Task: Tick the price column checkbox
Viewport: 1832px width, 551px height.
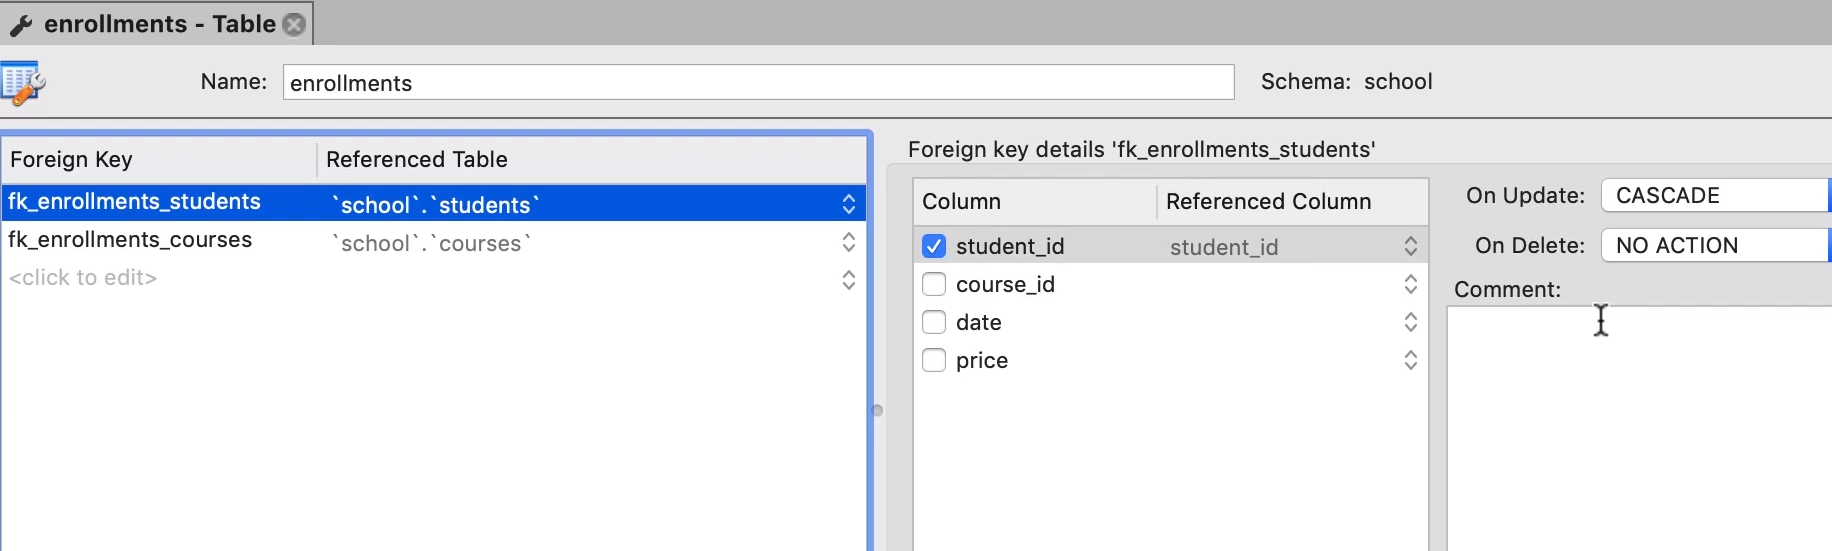Action: 934,360
